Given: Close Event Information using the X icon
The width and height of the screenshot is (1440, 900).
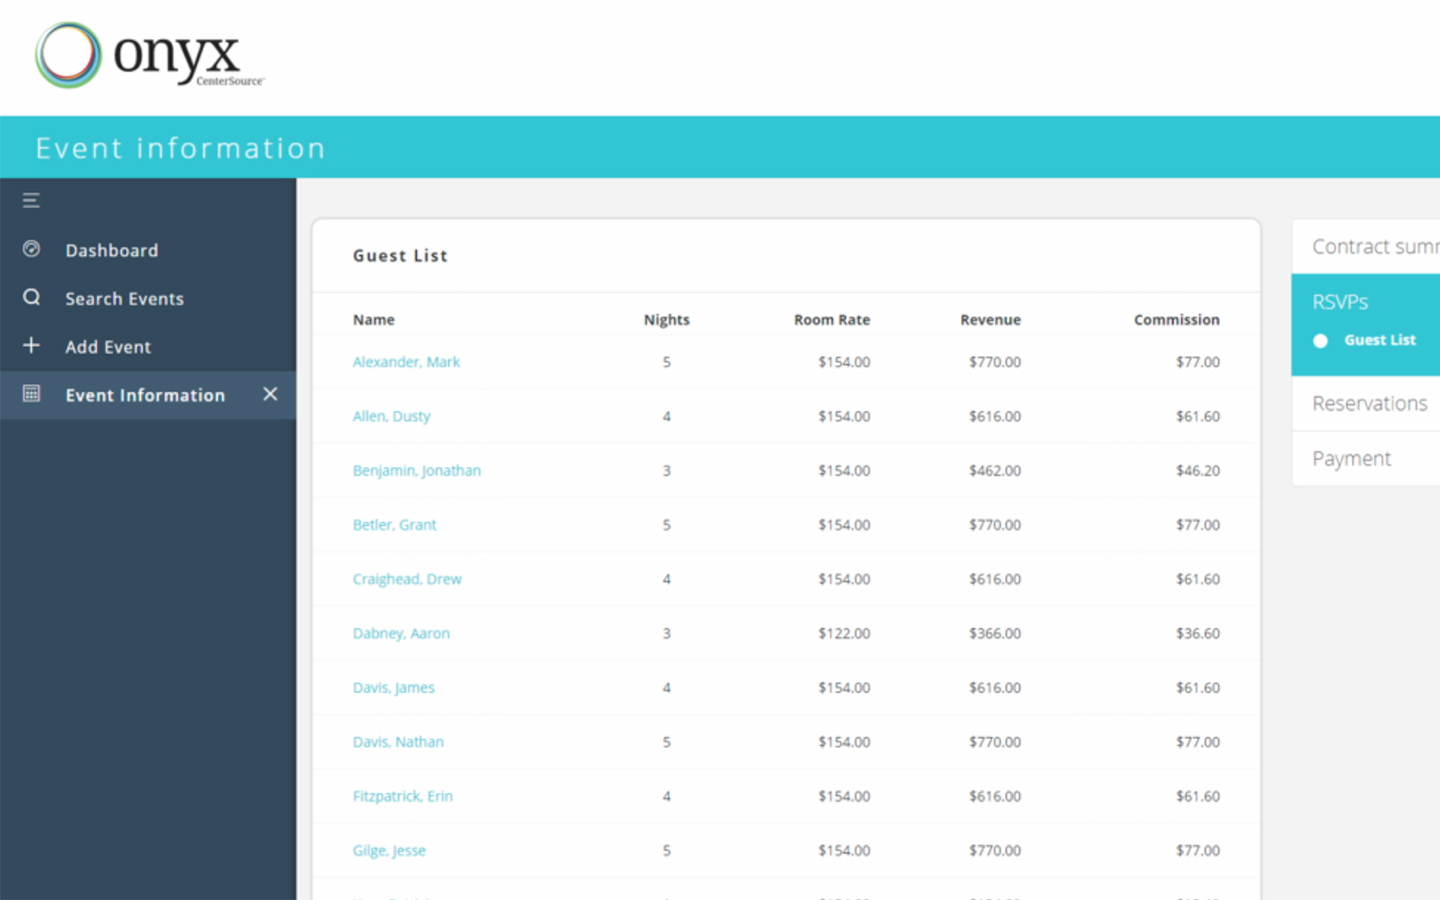Looking at the screenshot, I should [269, 394].
